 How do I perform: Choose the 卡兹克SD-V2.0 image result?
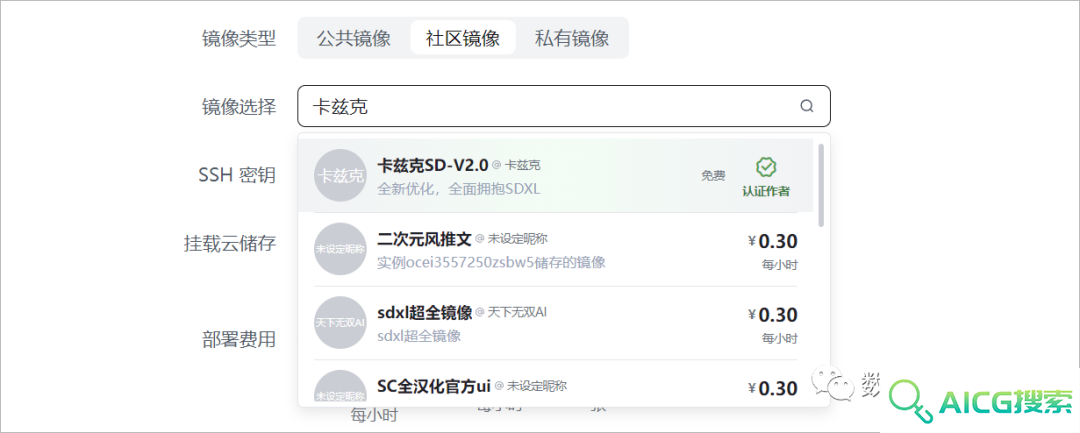(x=556, y=176)
